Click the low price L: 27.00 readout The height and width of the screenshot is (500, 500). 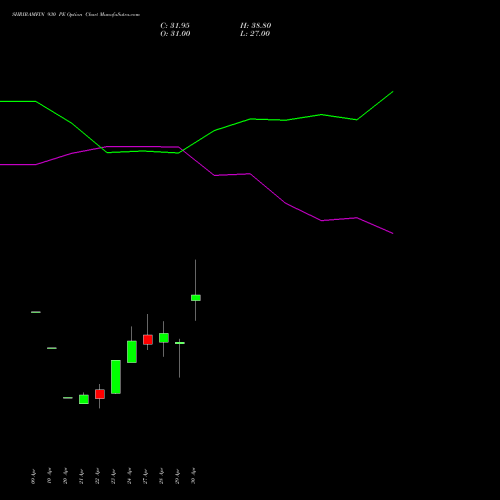pyautogui.click(x=255, y=34)
